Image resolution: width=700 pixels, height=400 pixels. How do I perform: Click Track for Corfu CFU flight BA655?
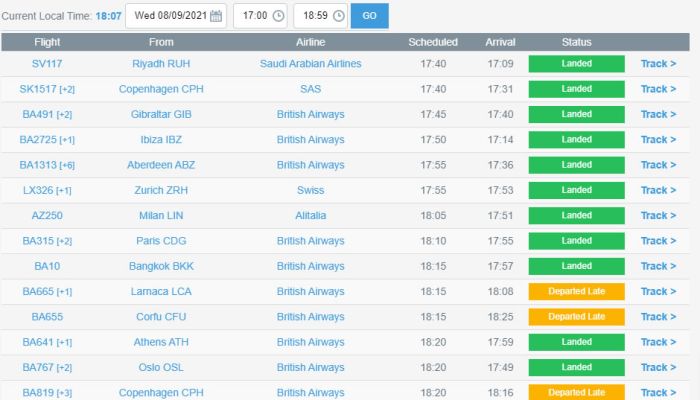pos(658,316)
